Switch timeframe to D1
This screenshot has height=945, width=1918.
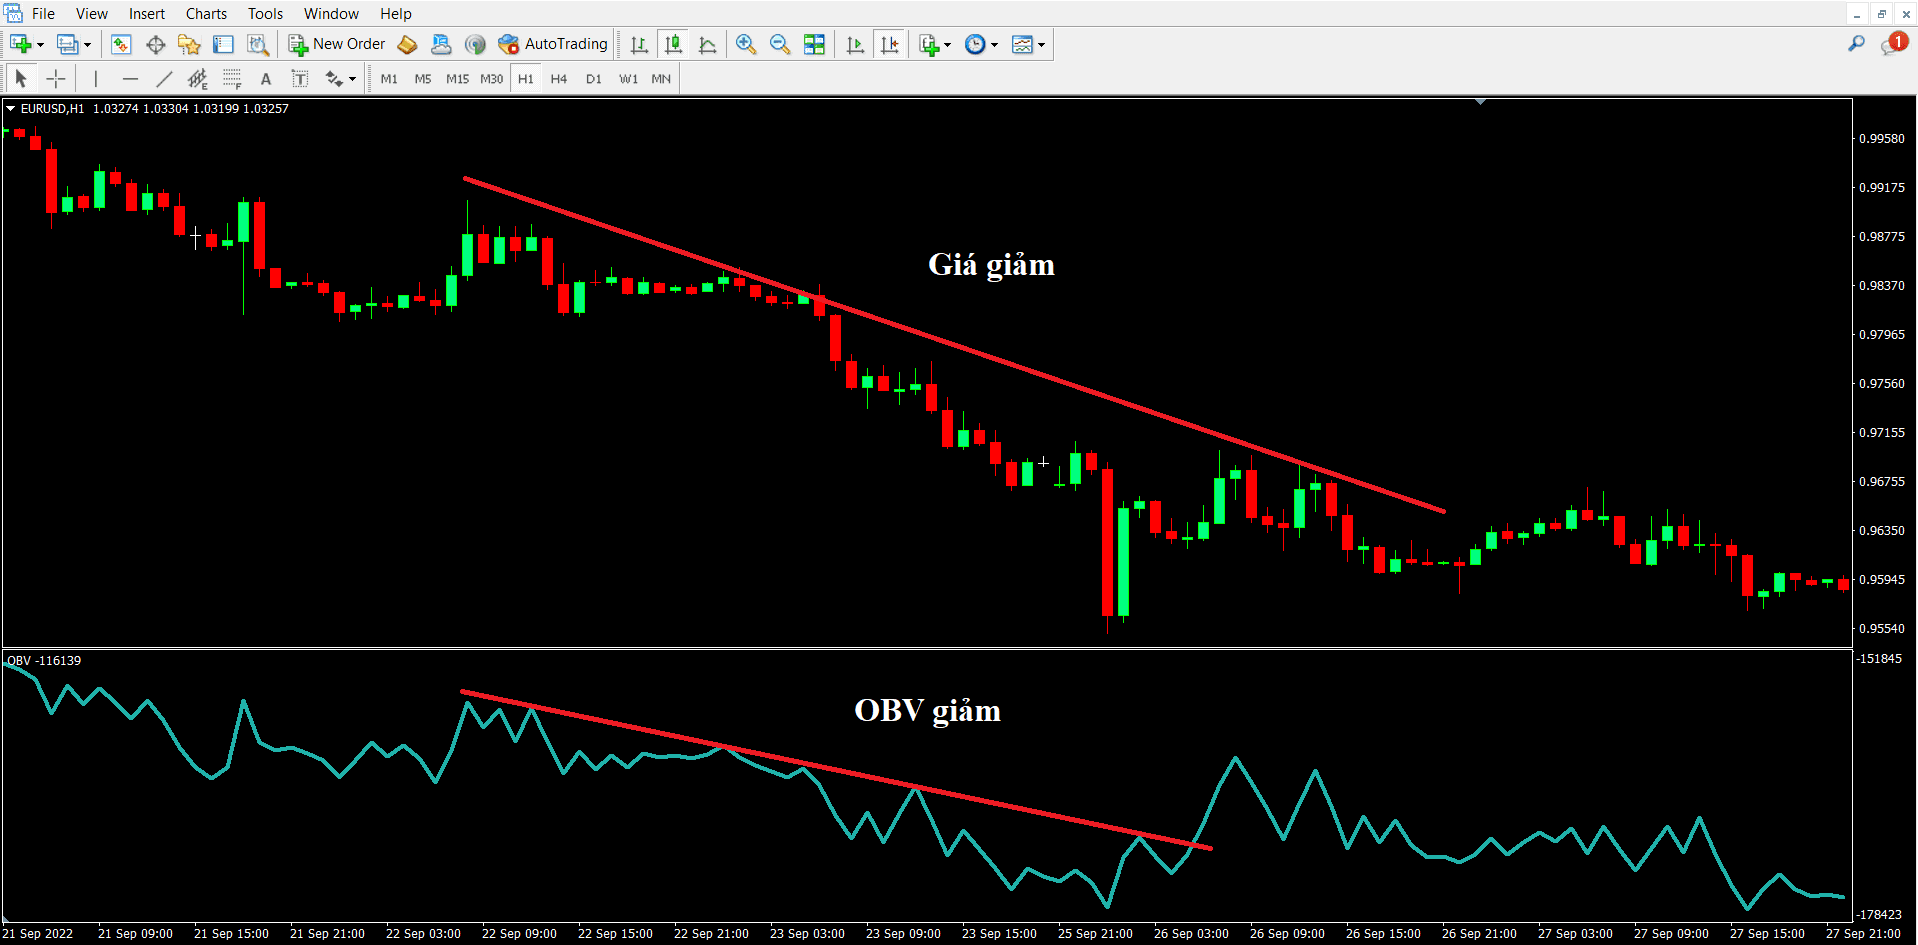click(x=594, y=79)
